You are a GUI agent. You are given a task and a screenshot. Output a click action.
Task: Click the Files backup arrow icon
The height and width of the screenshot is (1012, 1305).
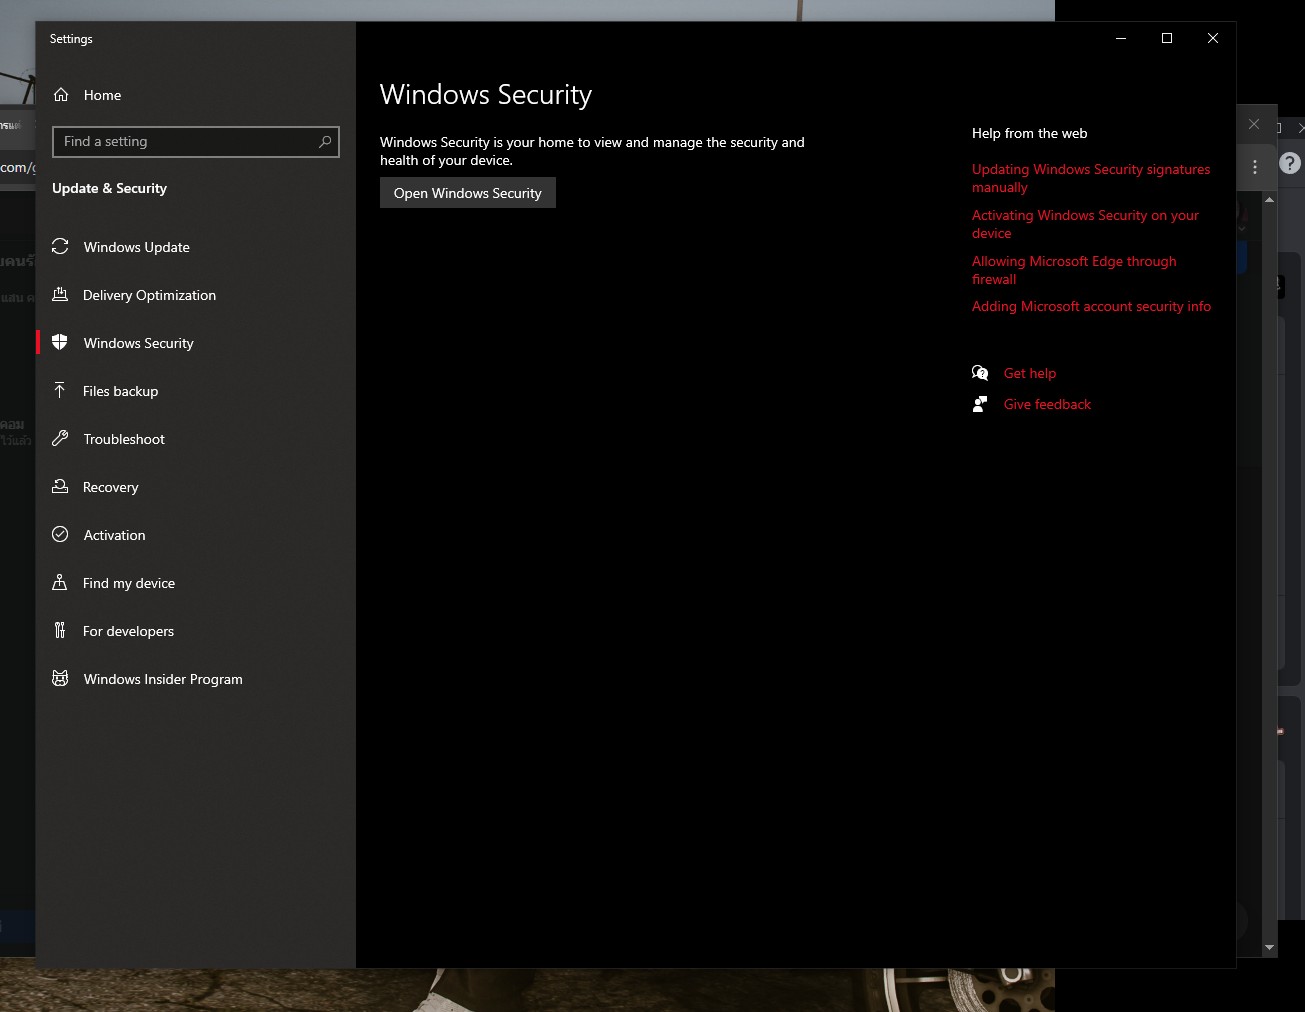[x=60, y=390]
